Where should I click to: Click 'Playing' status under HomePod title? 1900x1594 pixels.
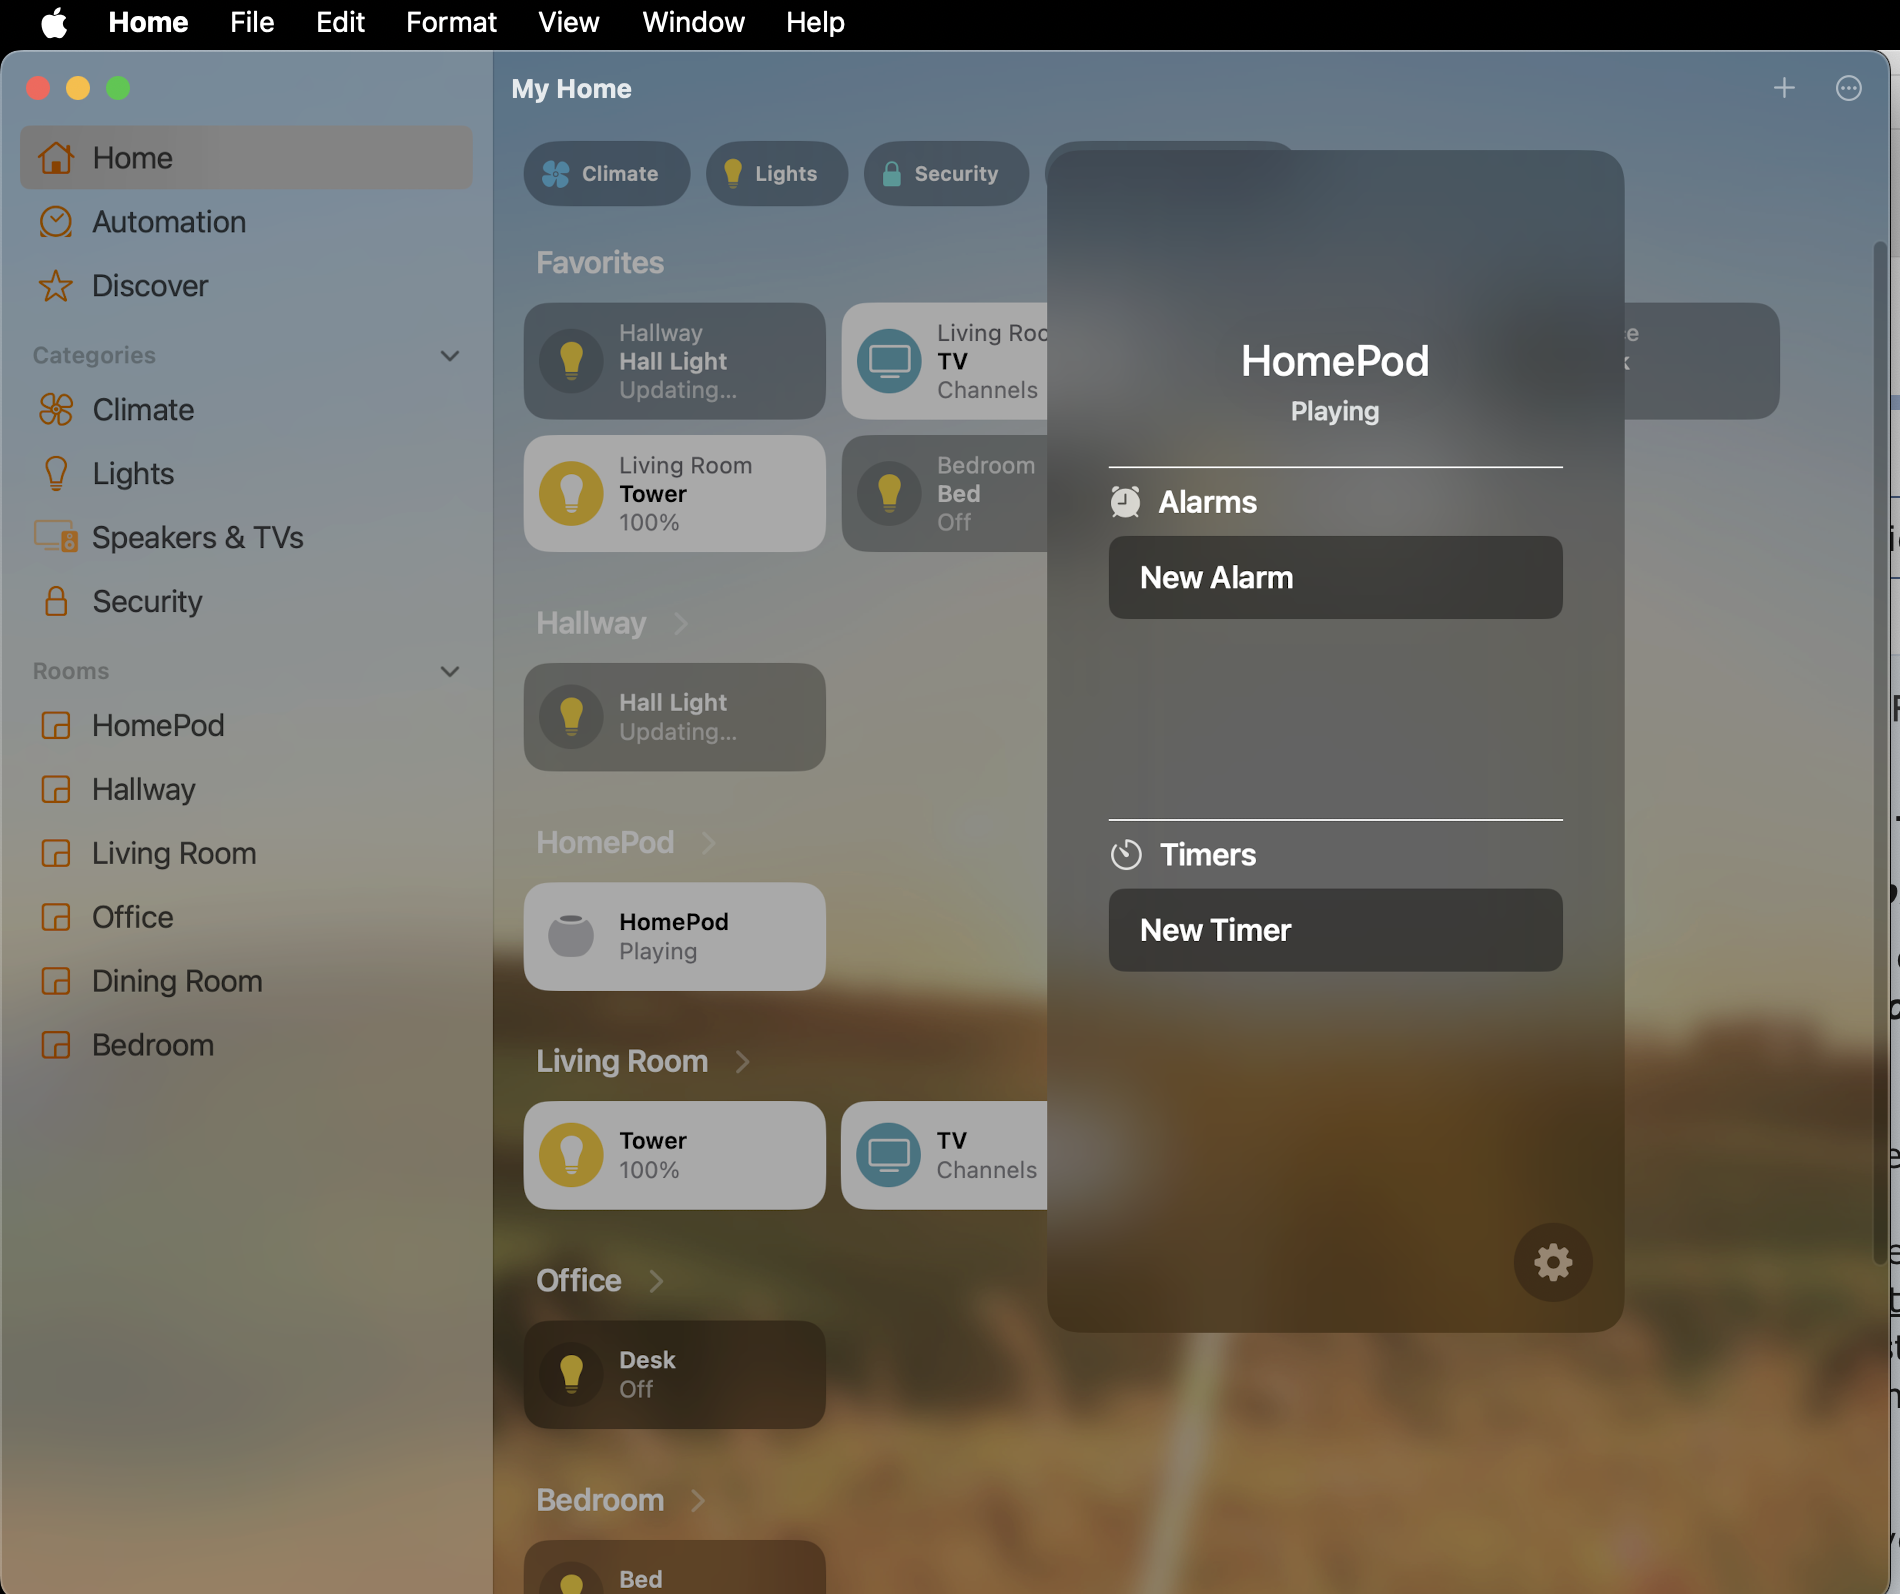(x=1334, y=411)
